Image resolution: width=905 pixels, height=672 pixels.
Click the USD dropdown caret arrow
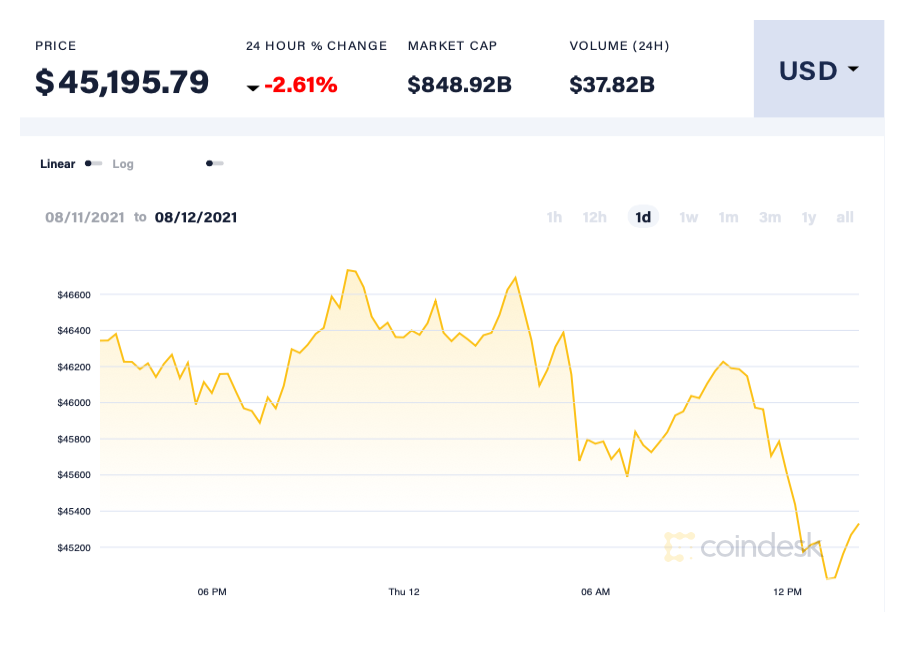click(x=853, y=70)
